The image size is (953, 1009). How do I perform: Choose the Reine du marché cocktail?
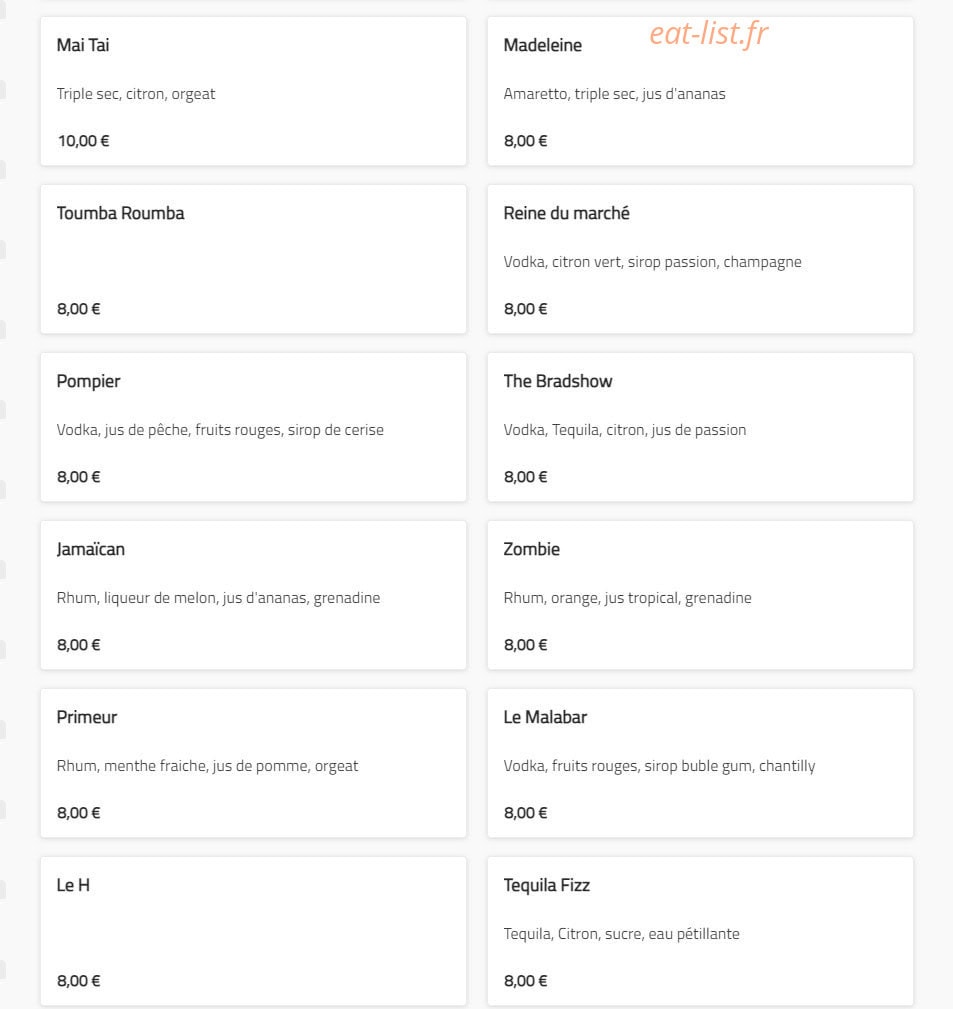coord(700,259)
